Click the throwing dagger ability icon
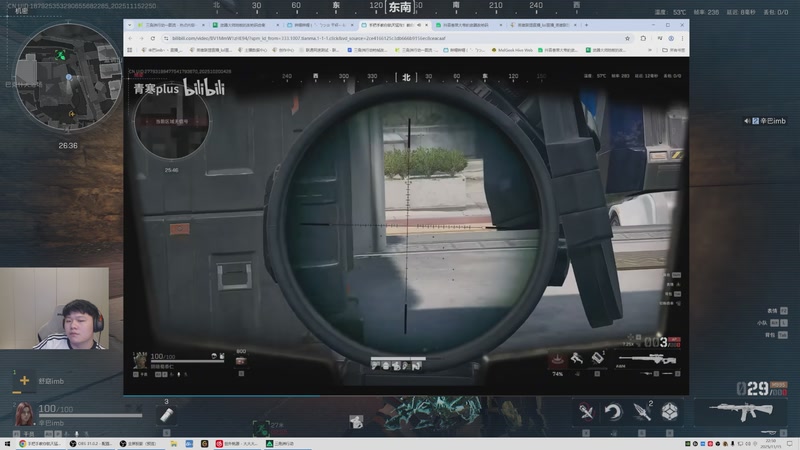Viewport: 800px width, 450px height. point(642,412)
